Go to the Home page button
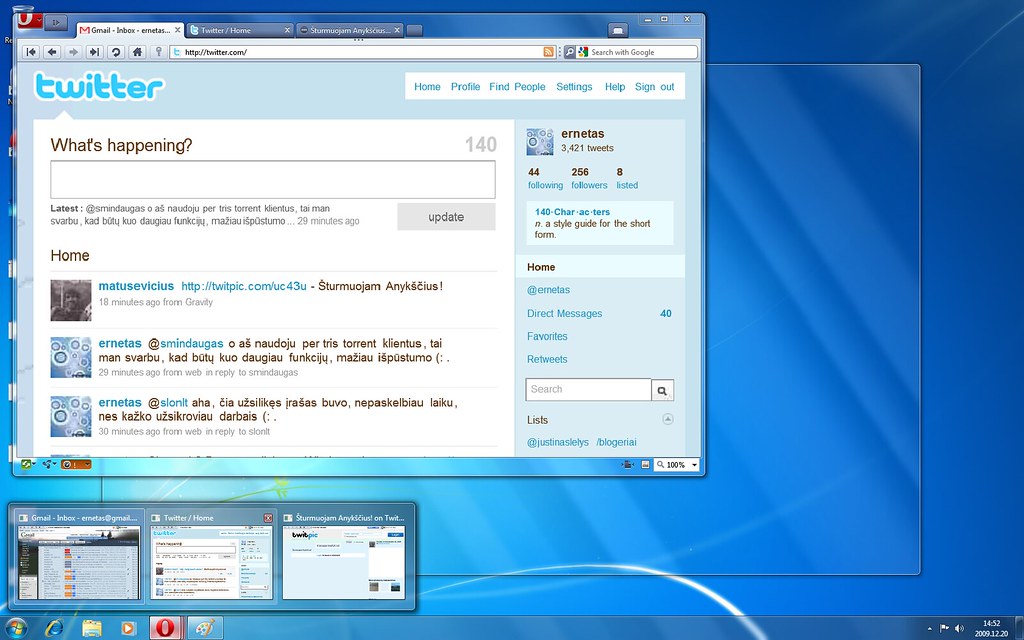 [137, 52]
